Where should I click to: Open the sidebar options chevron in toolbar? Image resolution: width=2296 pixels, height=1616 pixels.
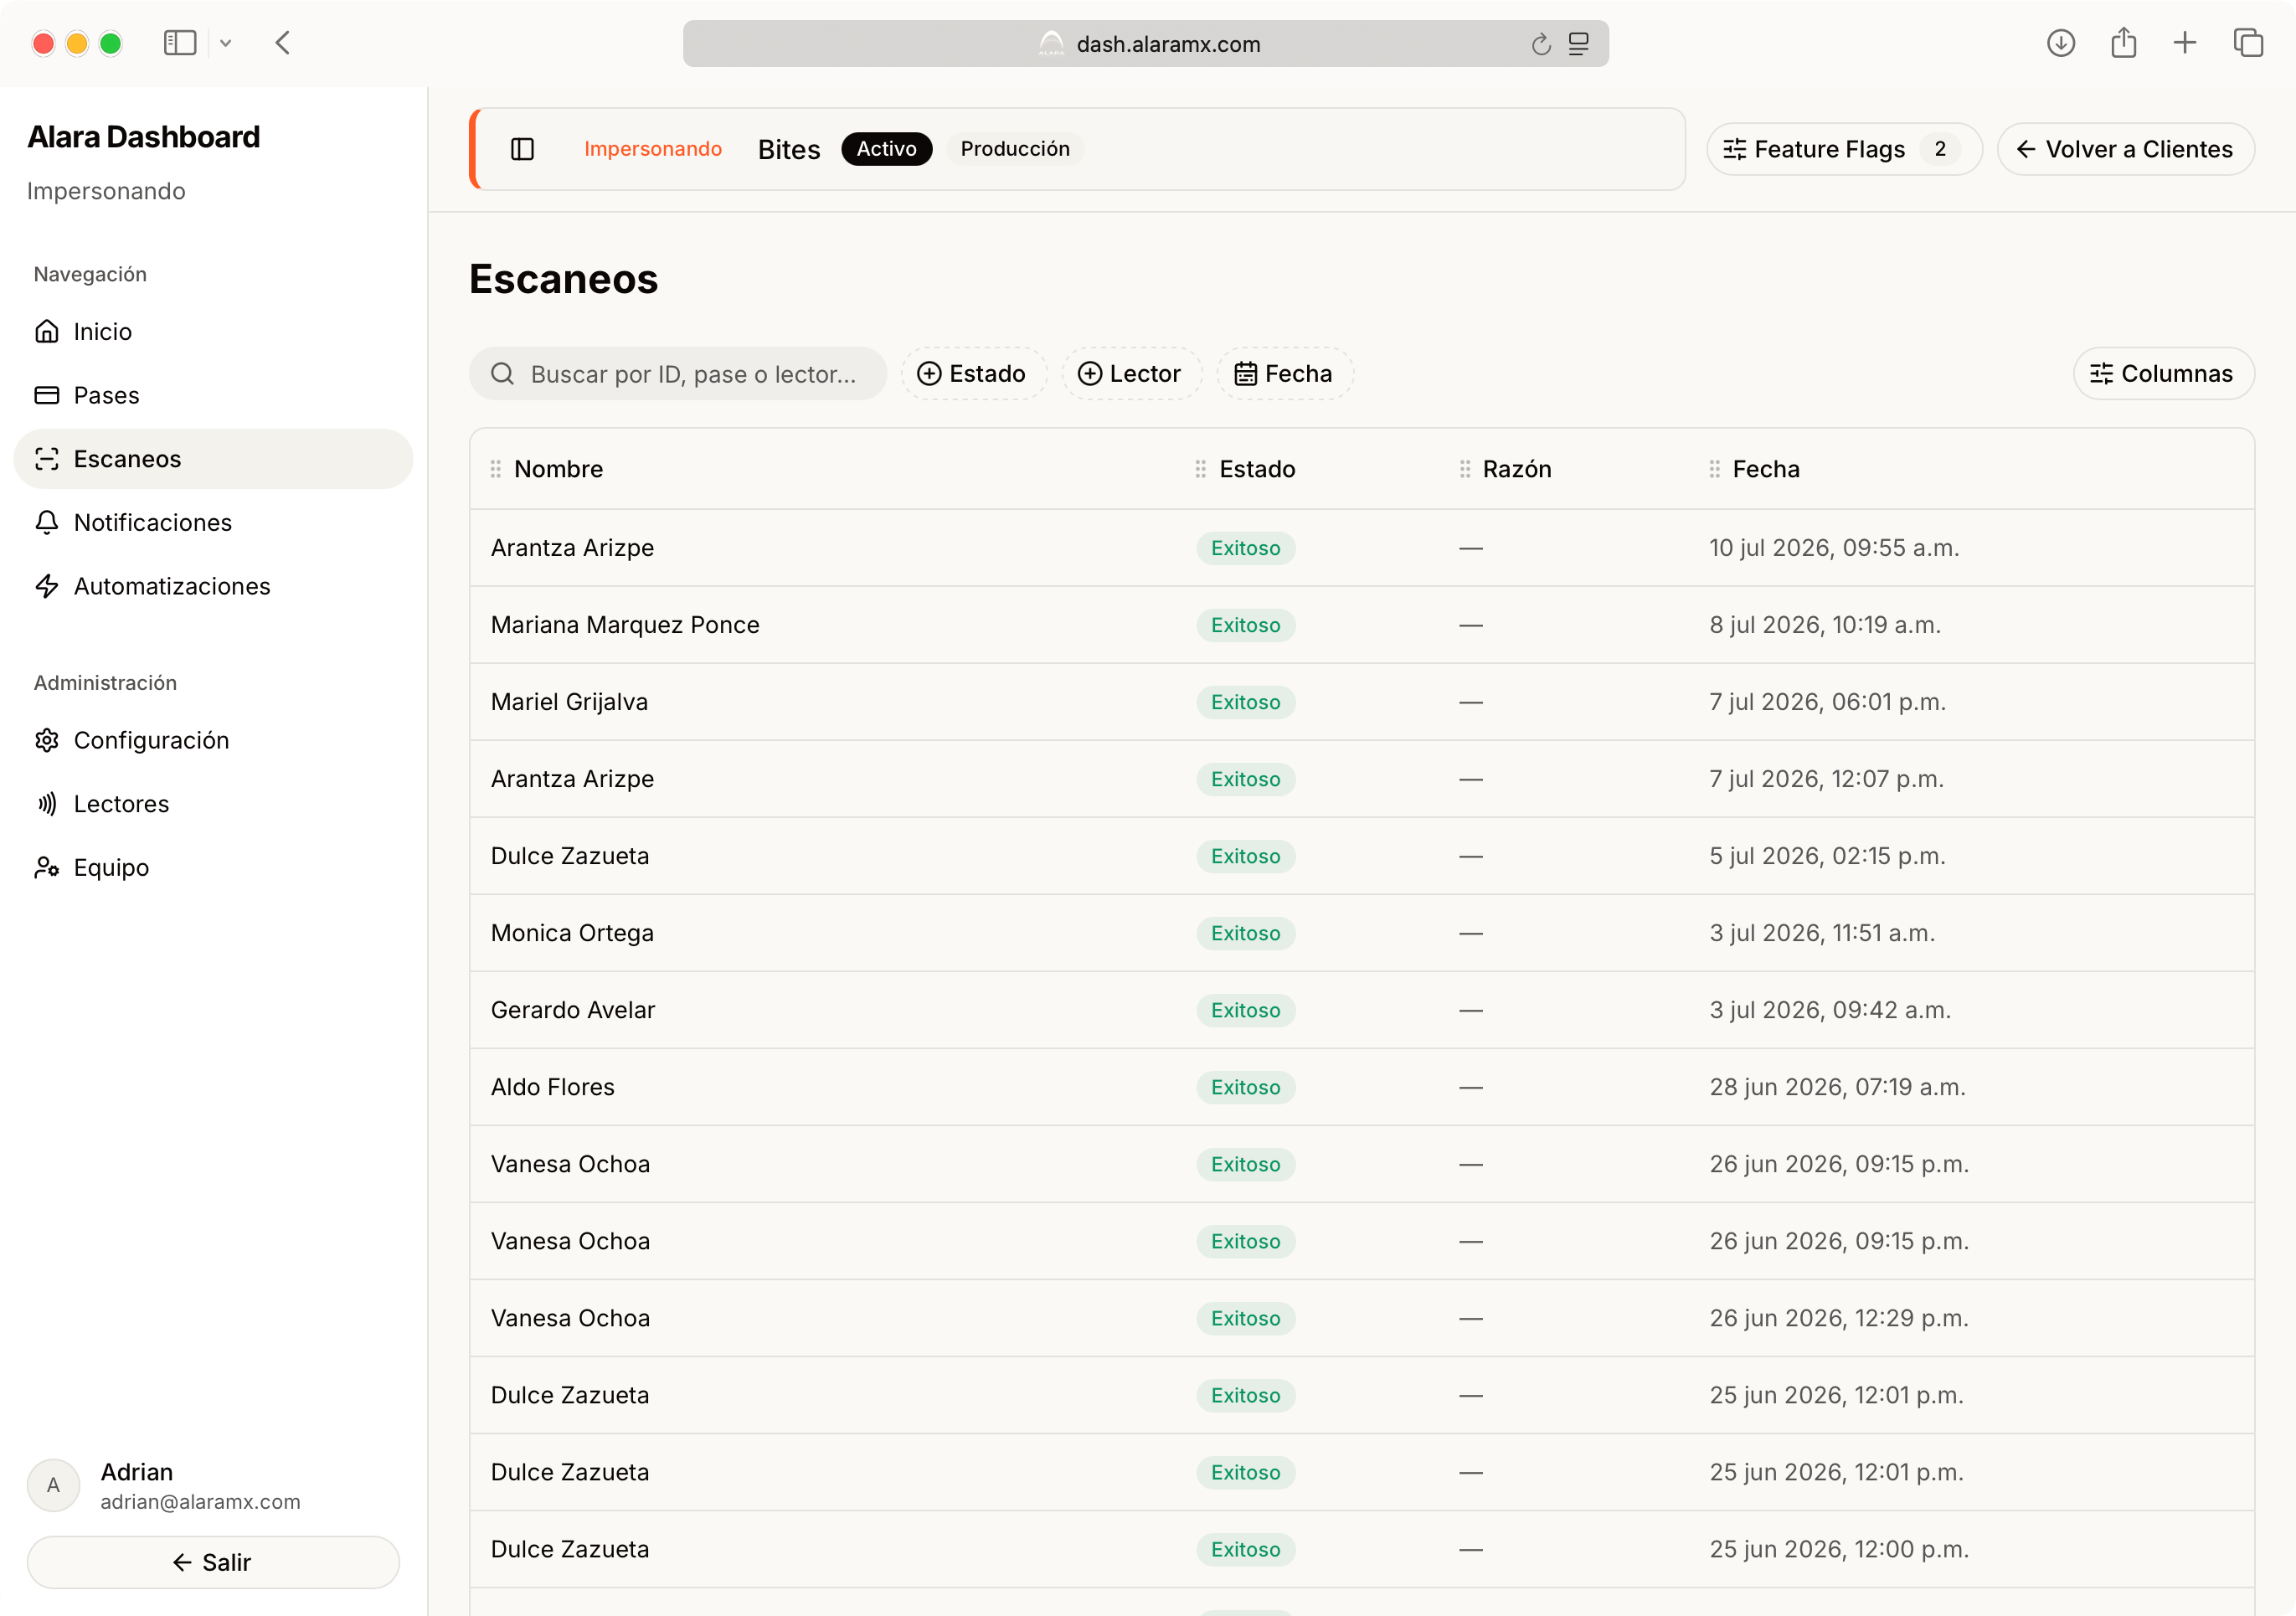(226, 43)
